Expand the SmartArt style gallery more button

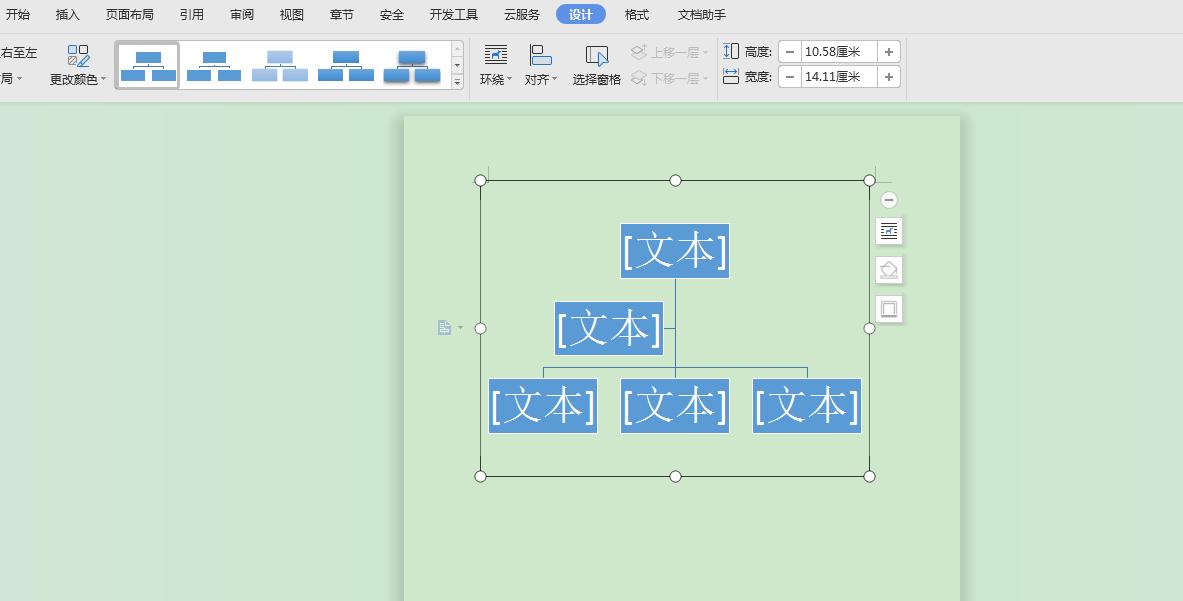457,82
